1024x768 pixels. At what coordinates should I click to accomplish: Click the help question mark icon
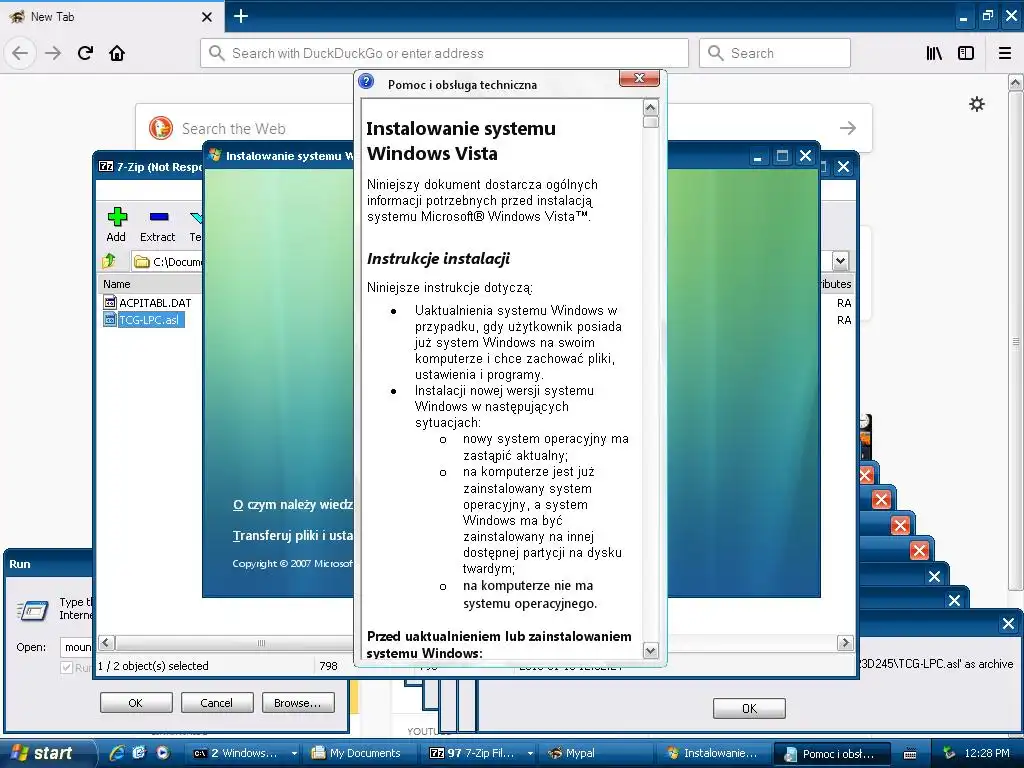point(366,82)
